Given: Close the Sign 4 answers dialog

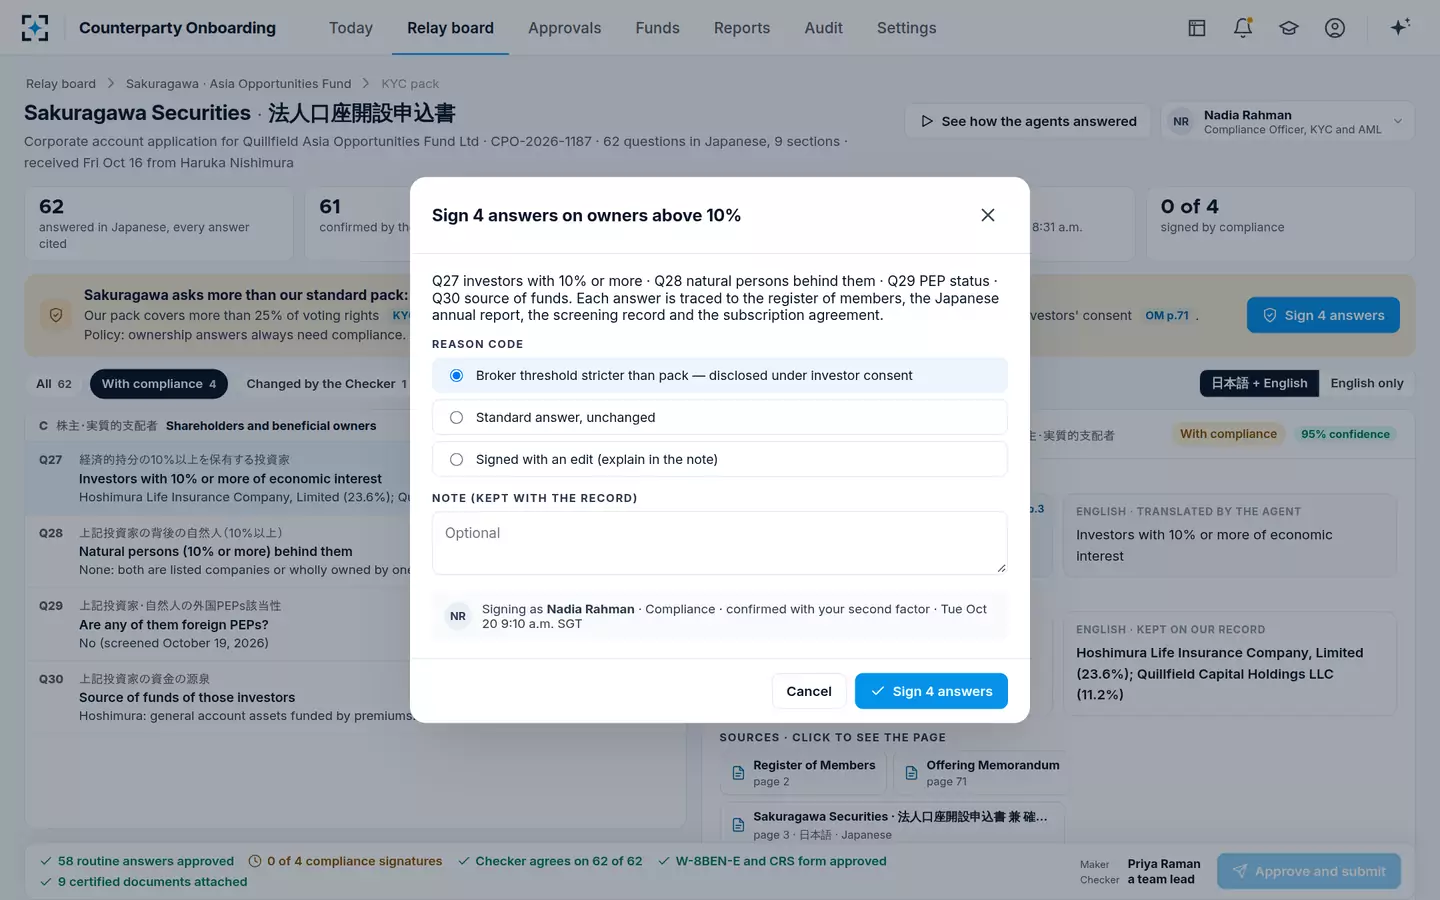Looking at the screenshot, I should tap(988, 215).
